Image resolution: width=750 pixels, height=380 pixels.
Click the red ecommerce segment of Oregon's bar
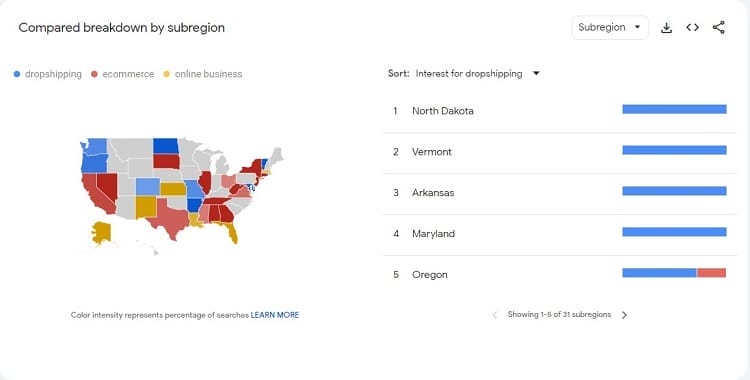(712, 273)
